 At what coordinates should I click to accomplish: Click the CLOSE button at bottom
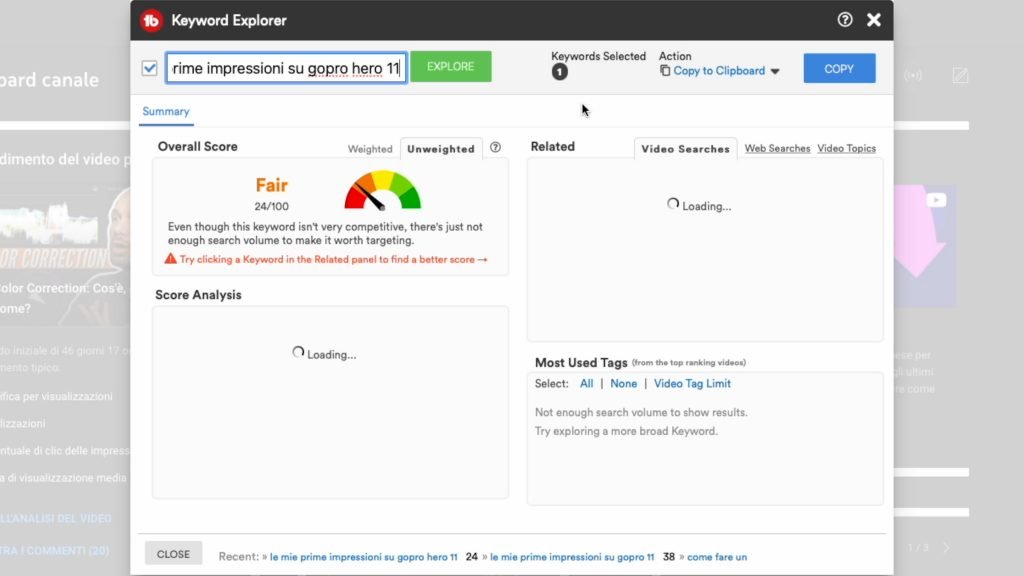173,554
